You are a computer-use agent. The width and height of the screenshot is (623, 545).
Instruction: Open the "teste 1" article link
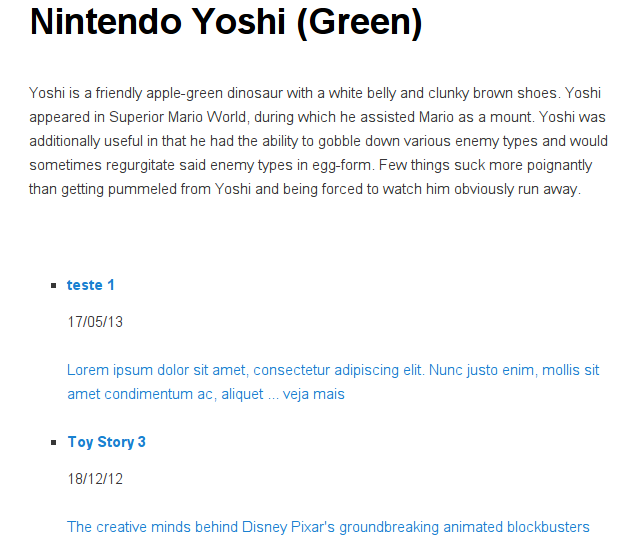91,285
